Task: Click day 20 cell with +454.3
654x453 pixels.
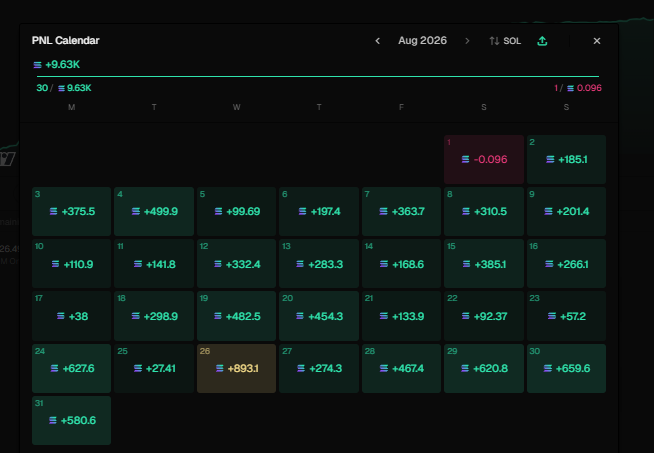Action: [x=319, y=316]
